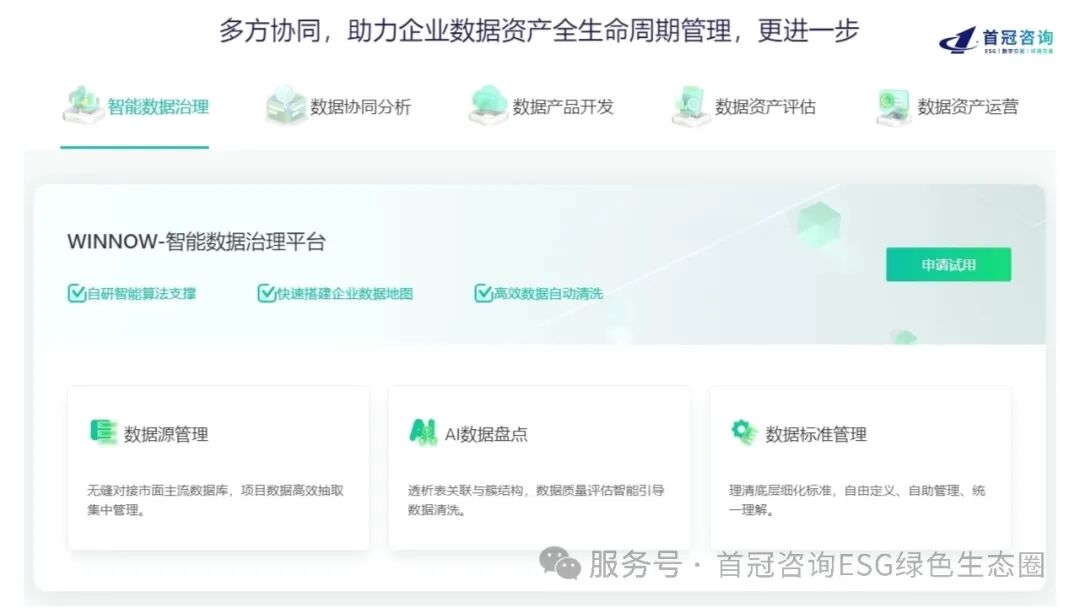Select the 数据产品开发 tab
Image resolution: width=1080 pixels, height=608 pixels.
[x=541, y=107]
